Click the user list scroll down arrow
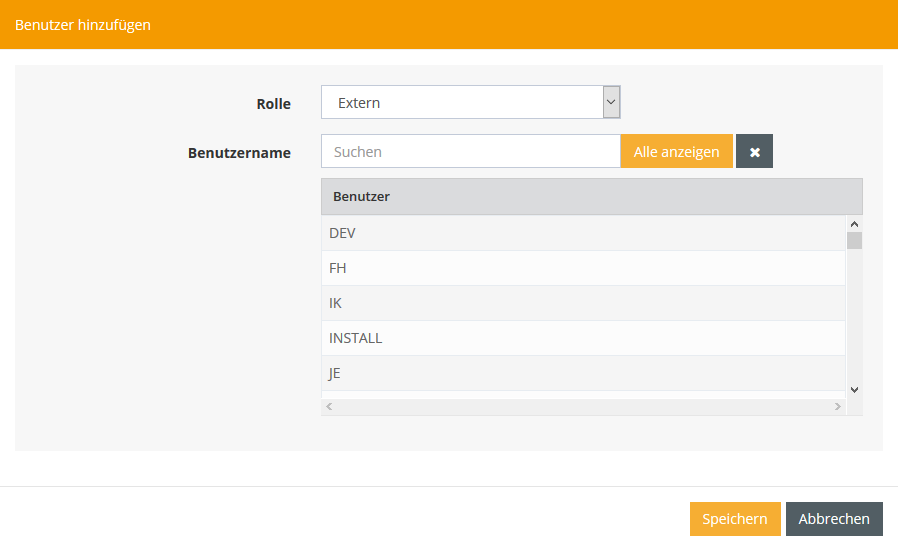This screenshot has width=898, height=551. [x=854, y=389]
